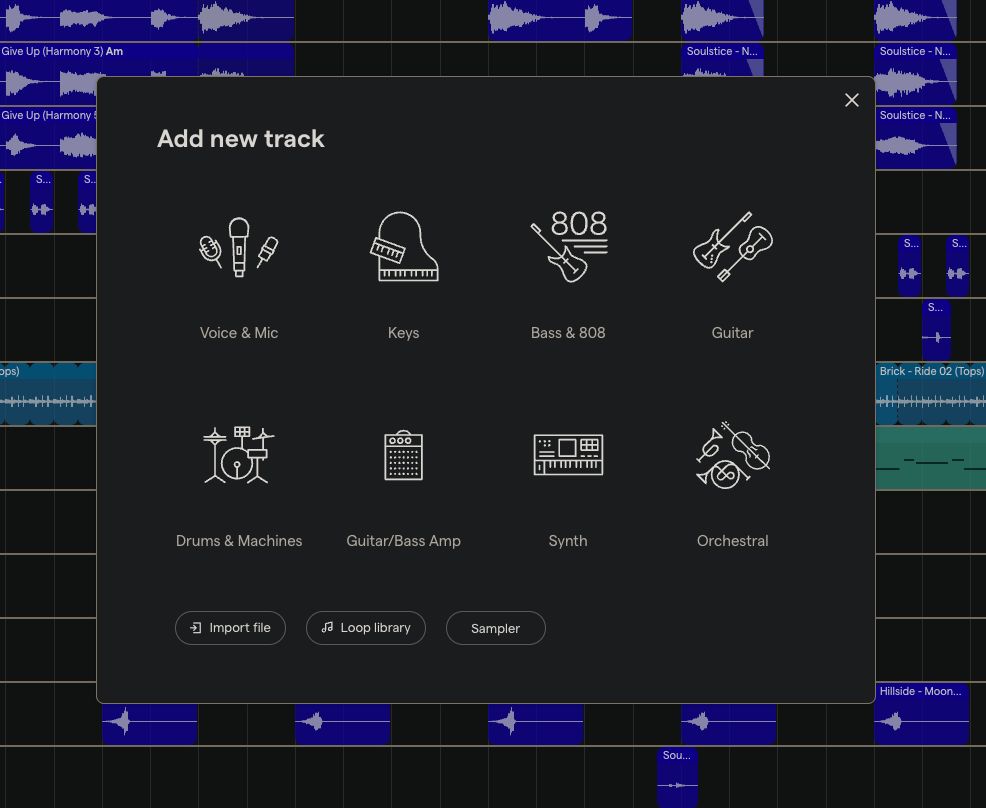Click the import arrow icon on Import file
Image resolution: width=986 pixels, height=808 pixels.
click(195, 627)
